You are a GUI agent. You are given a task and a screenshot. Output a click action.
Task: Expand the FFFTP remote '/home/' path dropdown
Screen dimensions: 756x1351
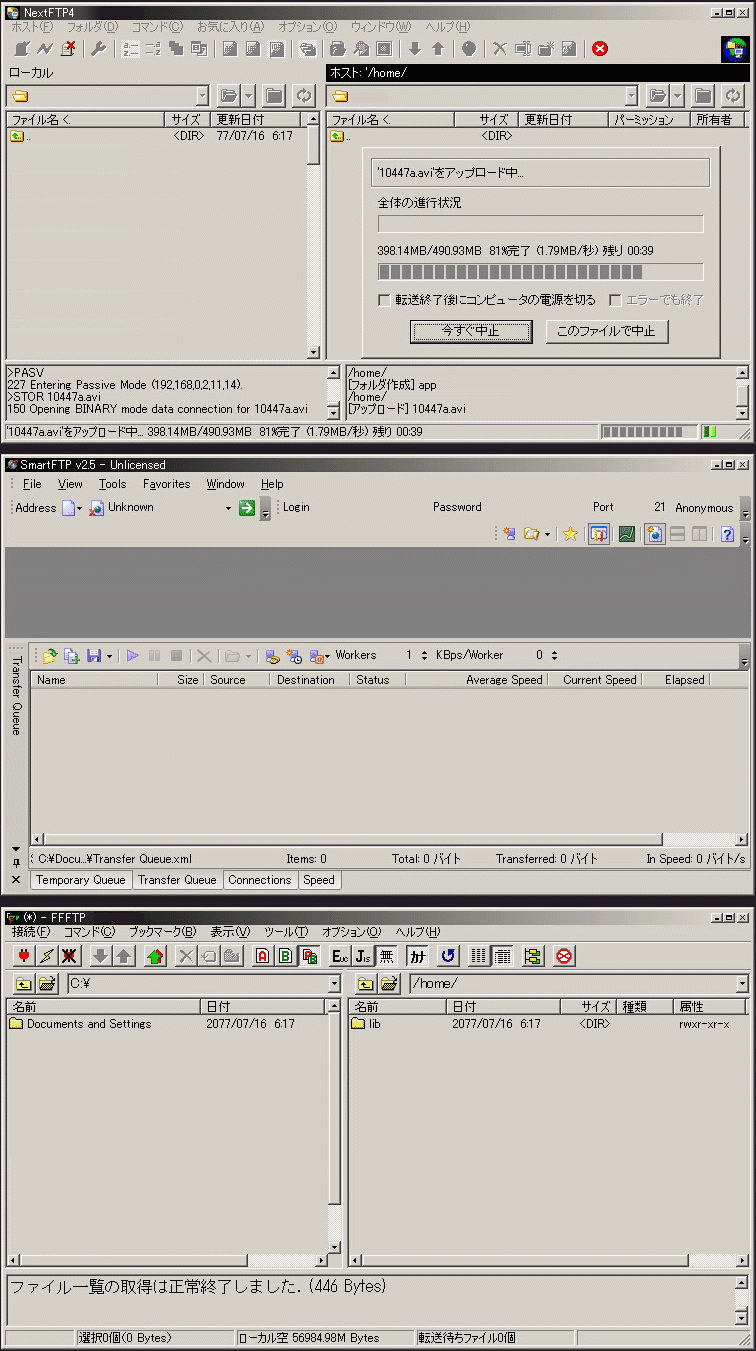(741, 984)
